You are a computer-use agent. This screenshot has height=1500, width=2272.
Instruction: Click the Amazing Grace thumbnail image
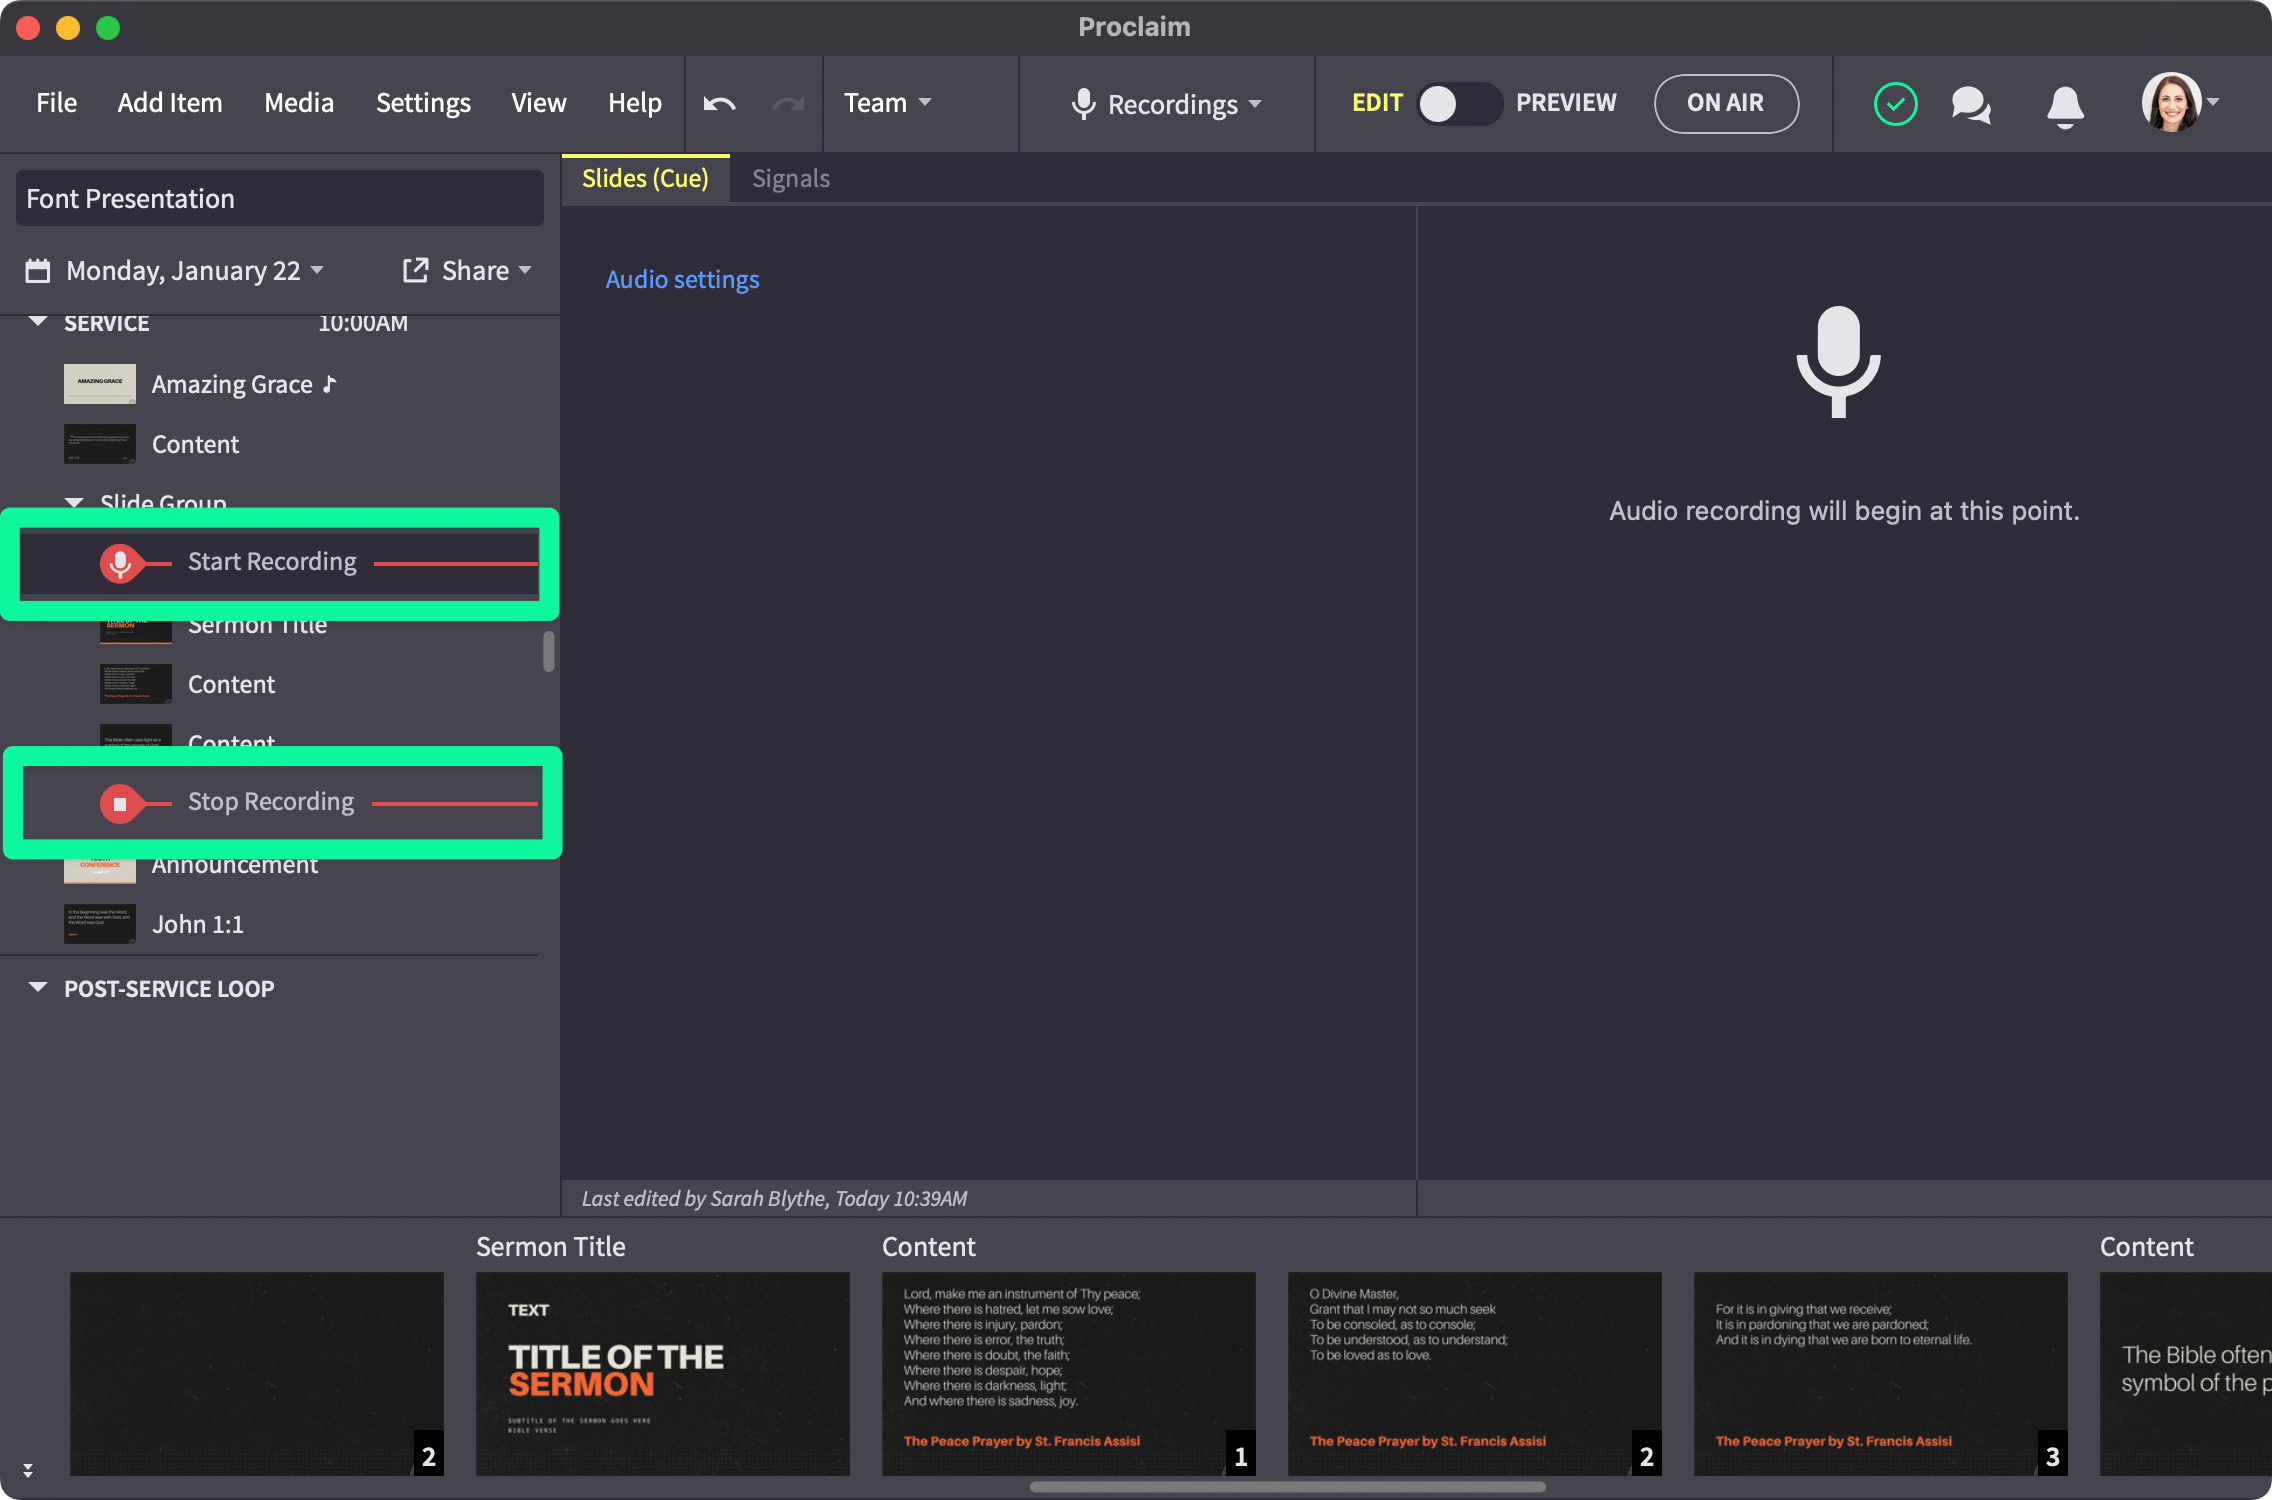click(x=100, y=384)
